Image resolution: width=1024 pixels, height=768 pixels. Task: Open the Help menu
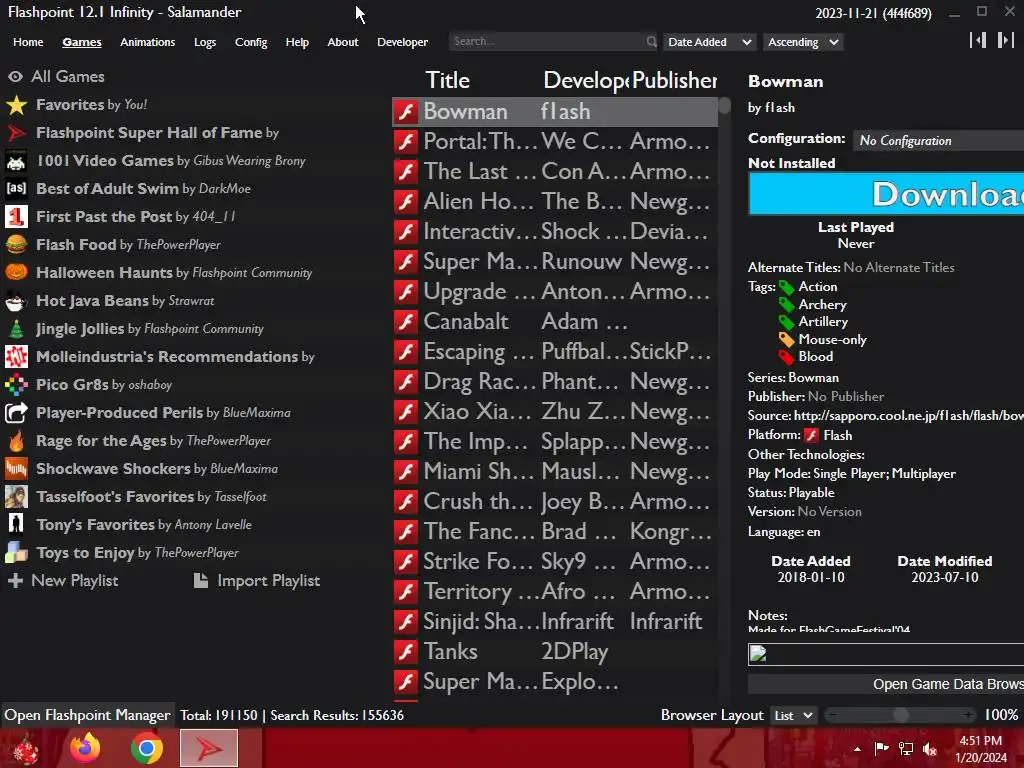pos(297,42)
